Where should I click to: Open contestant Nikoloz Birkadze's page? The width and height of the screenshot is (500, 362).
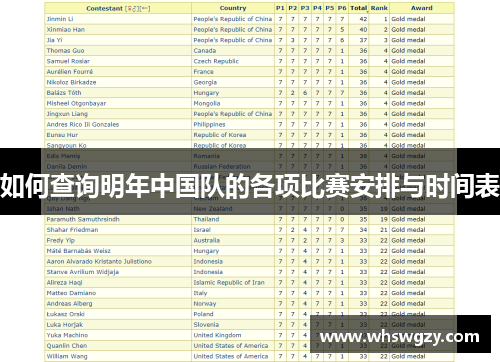click(71, 82)
